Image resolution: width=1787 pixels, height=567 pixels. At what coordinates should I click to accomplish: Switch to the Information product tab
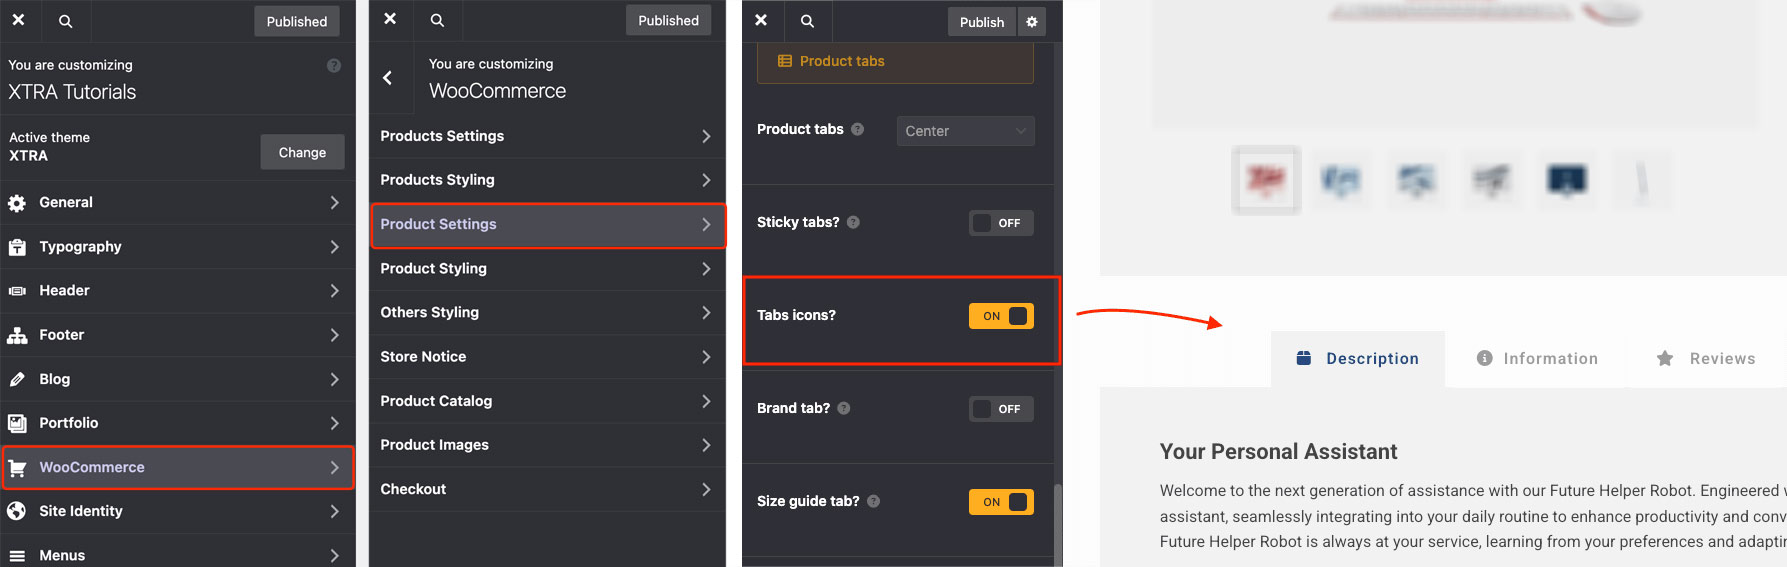coord(1537,359)
